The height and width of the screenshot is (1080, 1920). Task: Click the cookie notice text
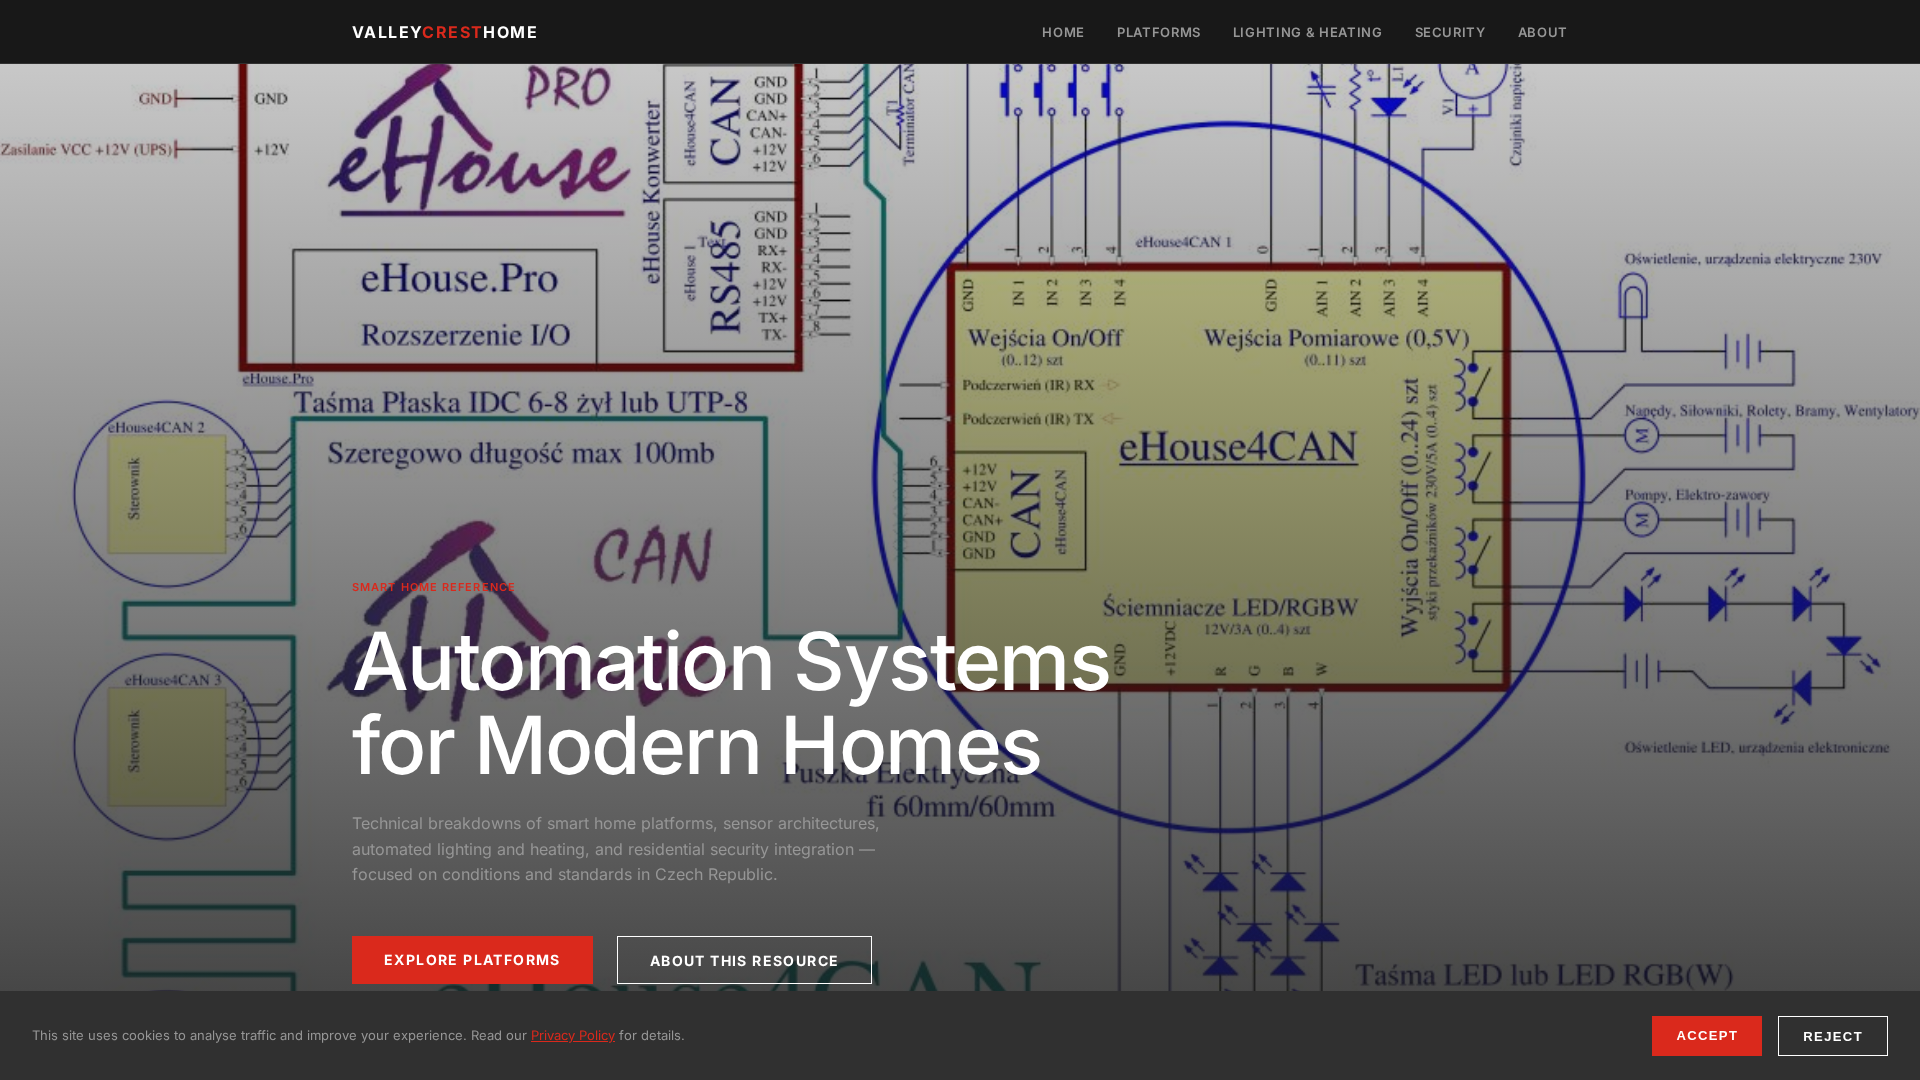pyautogui.click(x=358, y=1035)
